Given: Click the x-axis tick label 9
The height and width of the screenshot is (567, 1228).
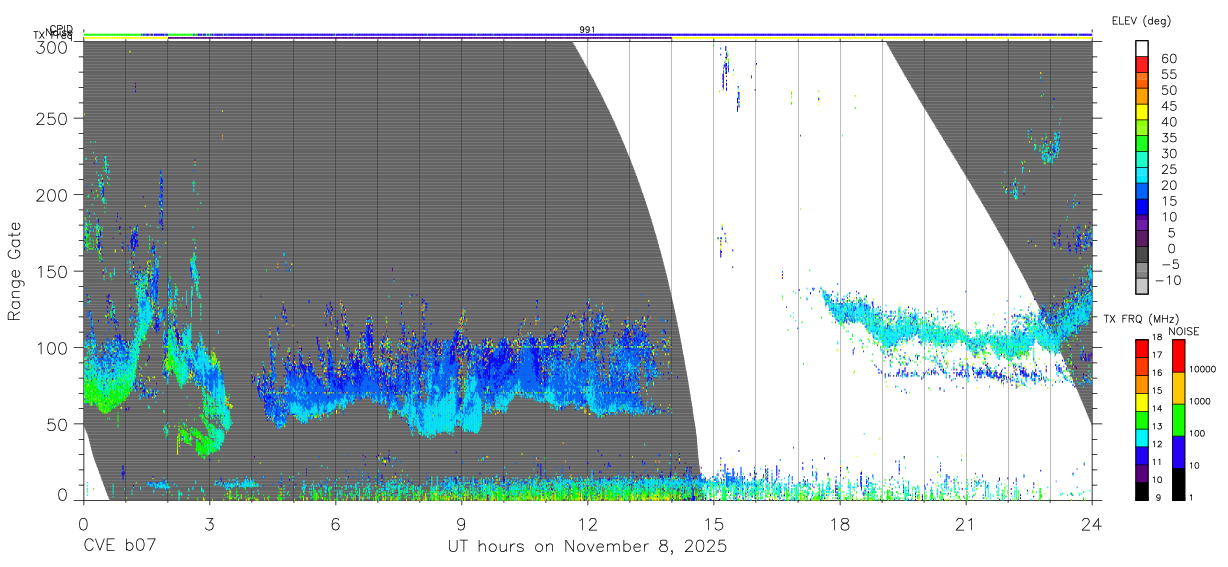Looking at the screenshot, I should pyautogui.click(x=461, y=523).
